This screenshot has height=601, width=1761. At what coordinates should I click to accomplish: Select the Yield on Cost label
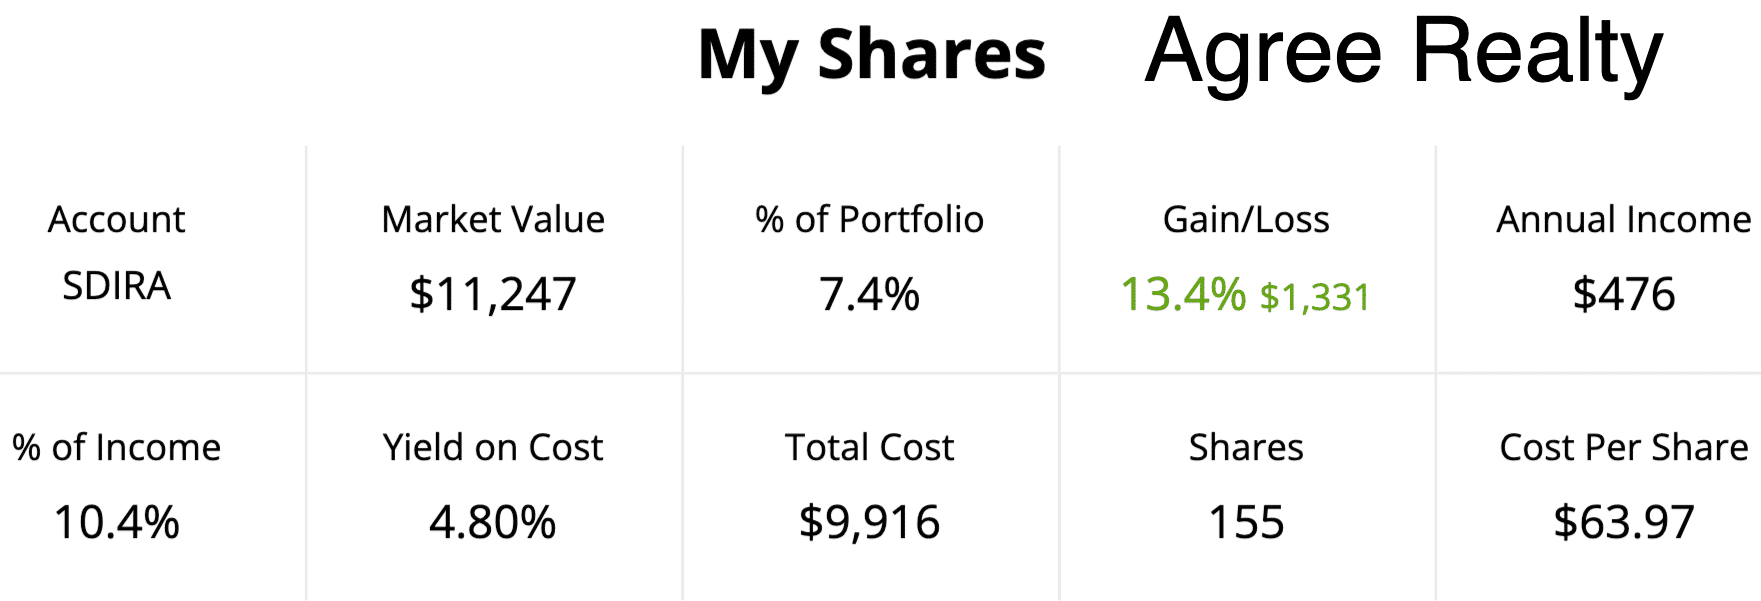coord(493,447)
